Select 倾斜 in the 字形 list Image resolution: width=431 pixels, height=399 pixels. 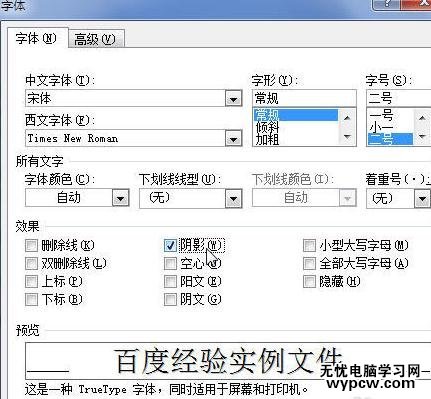pyautogui.click(x=295, y=127)
